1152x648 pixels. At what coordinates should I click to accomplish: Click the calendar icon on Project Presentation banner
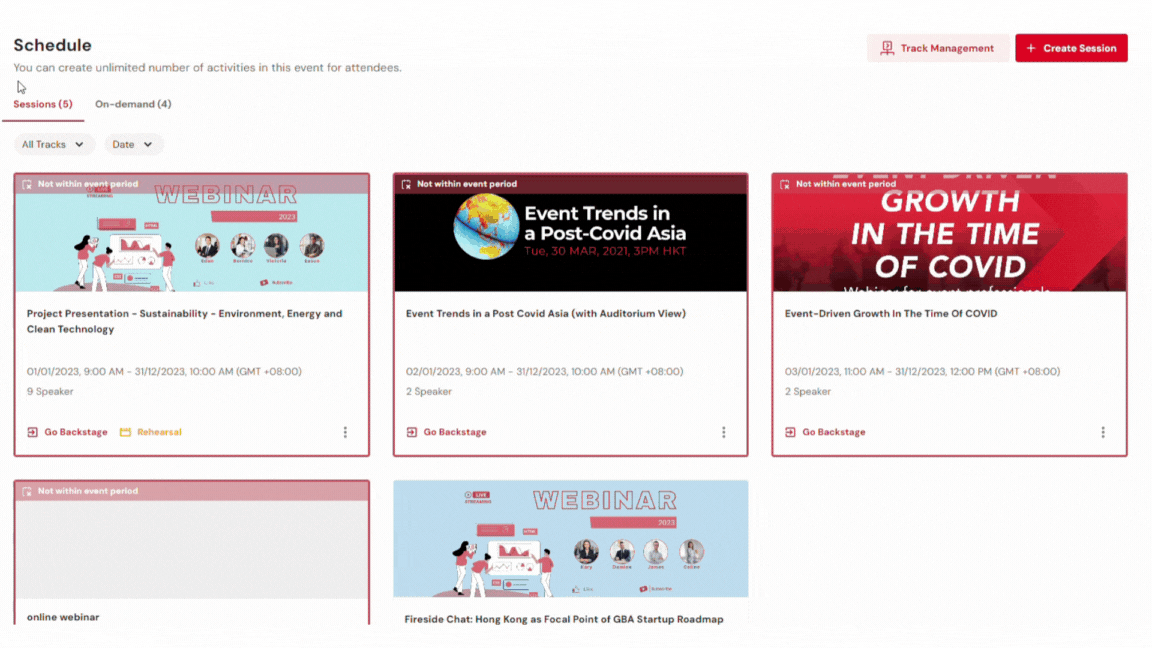click(27, 184)
